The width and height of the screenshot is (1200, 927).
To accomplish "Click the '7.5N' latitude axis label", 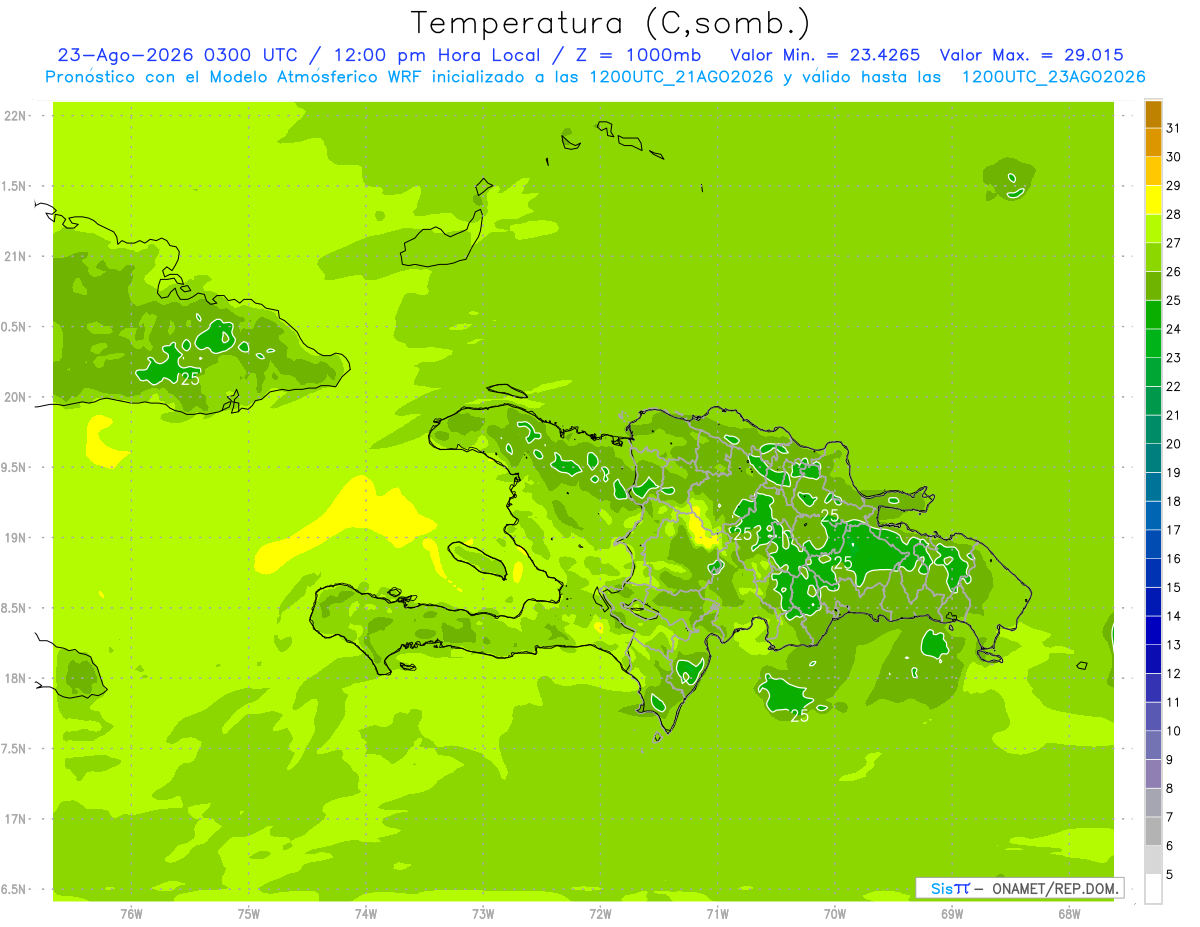I will coord(15,749).
